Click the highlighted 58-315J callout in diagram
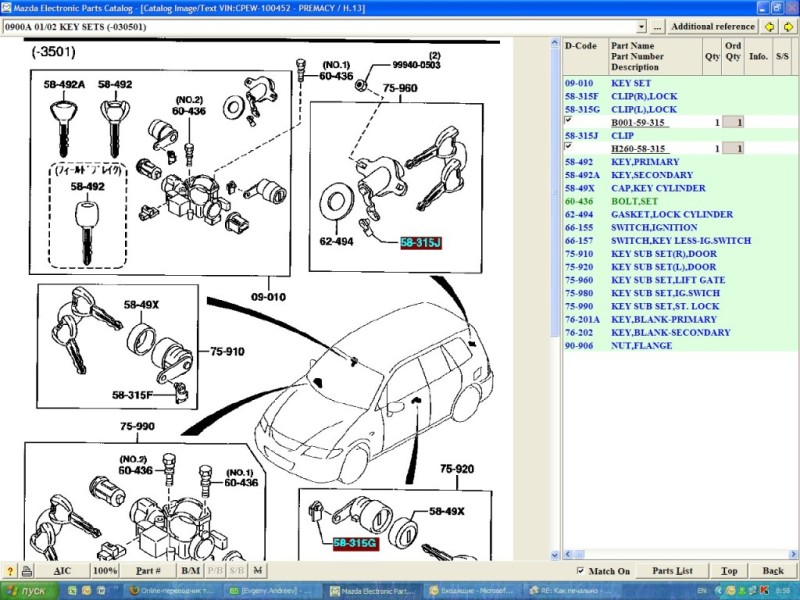Image resolution: width=800 pixels, height=600 pixels. (420, 243)
